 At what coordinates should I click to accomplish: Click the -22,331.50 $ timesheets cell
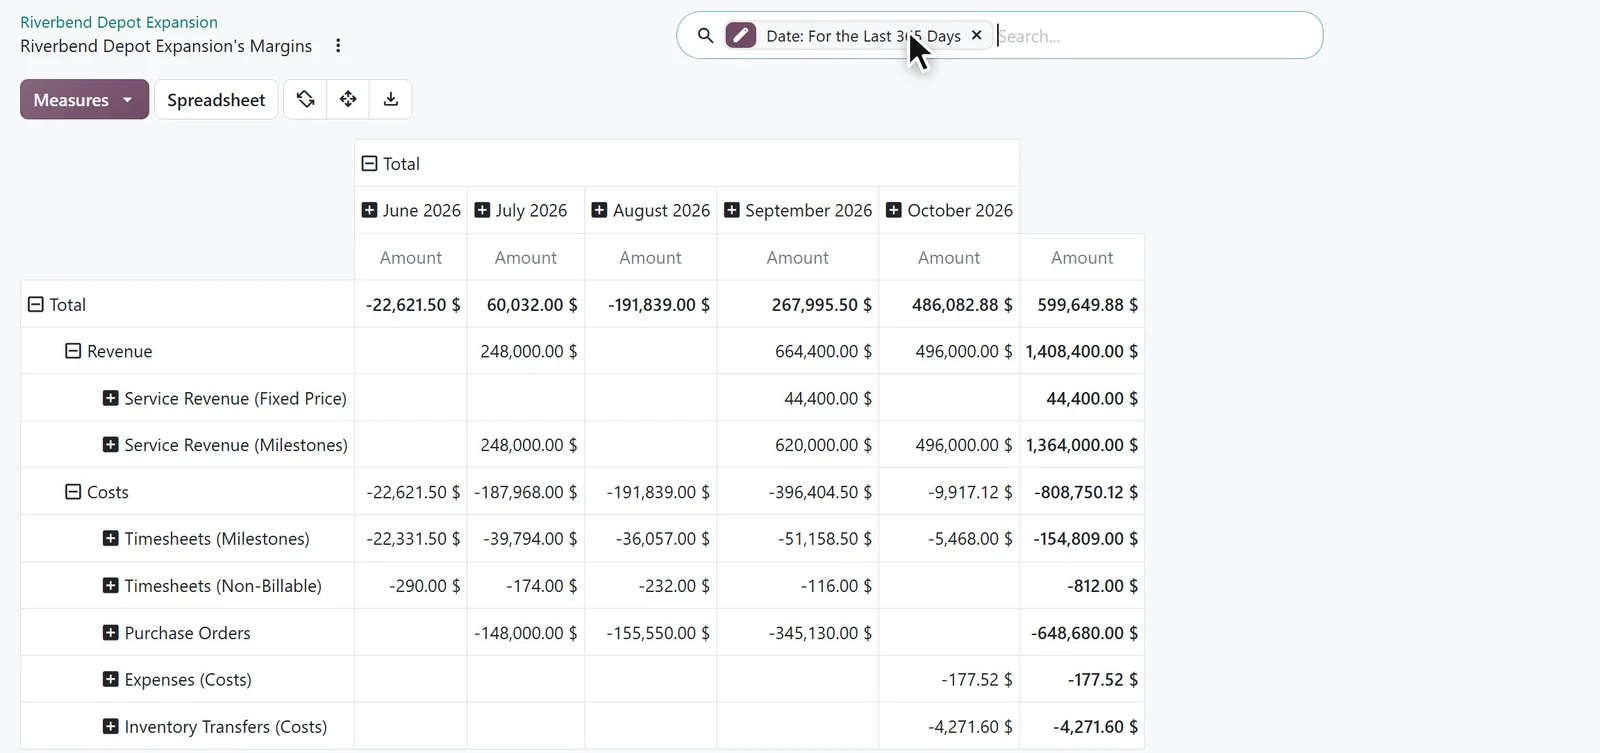(413, 539)
